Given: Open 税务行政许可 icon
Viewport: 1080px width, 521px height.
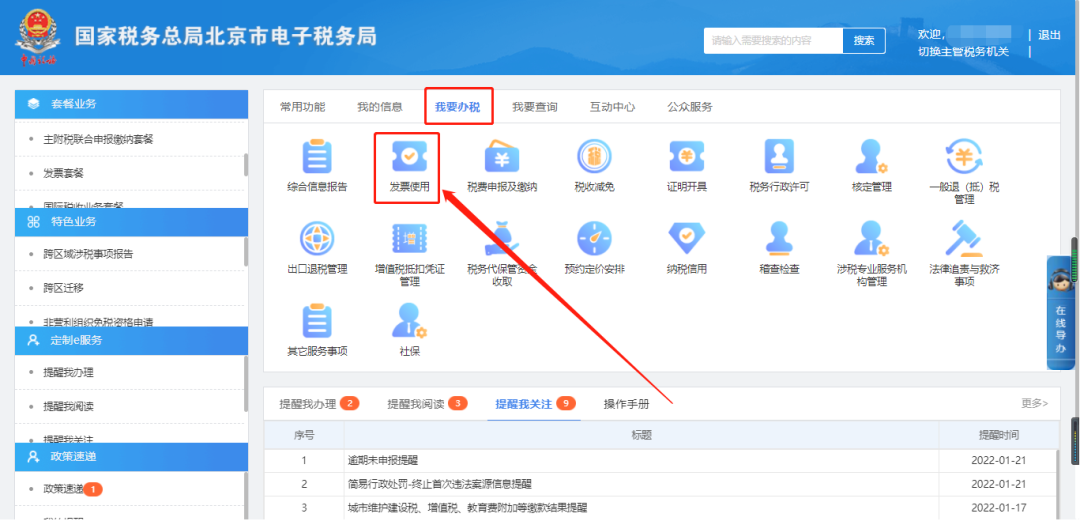Looking at the screenshot, I should click(779, 156).
